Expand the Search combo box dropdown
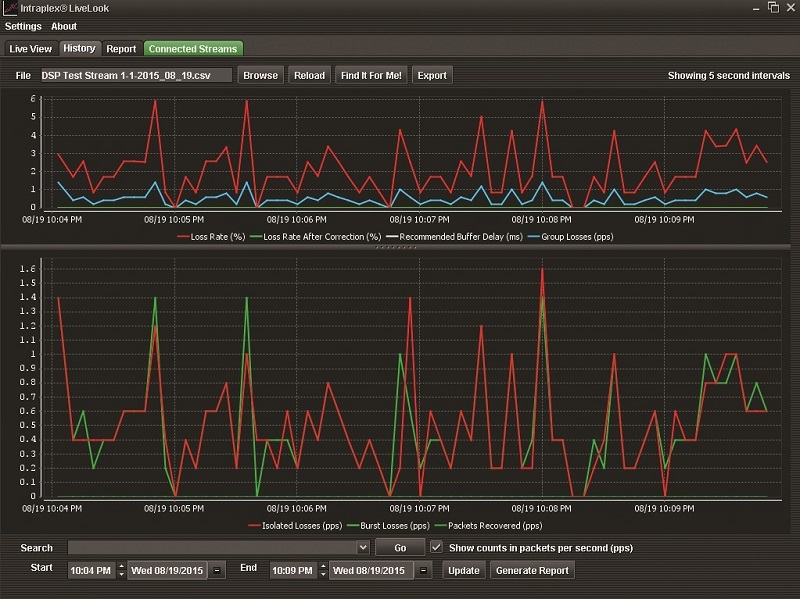The width and height of the screenshot is (800, 599). 363,548
